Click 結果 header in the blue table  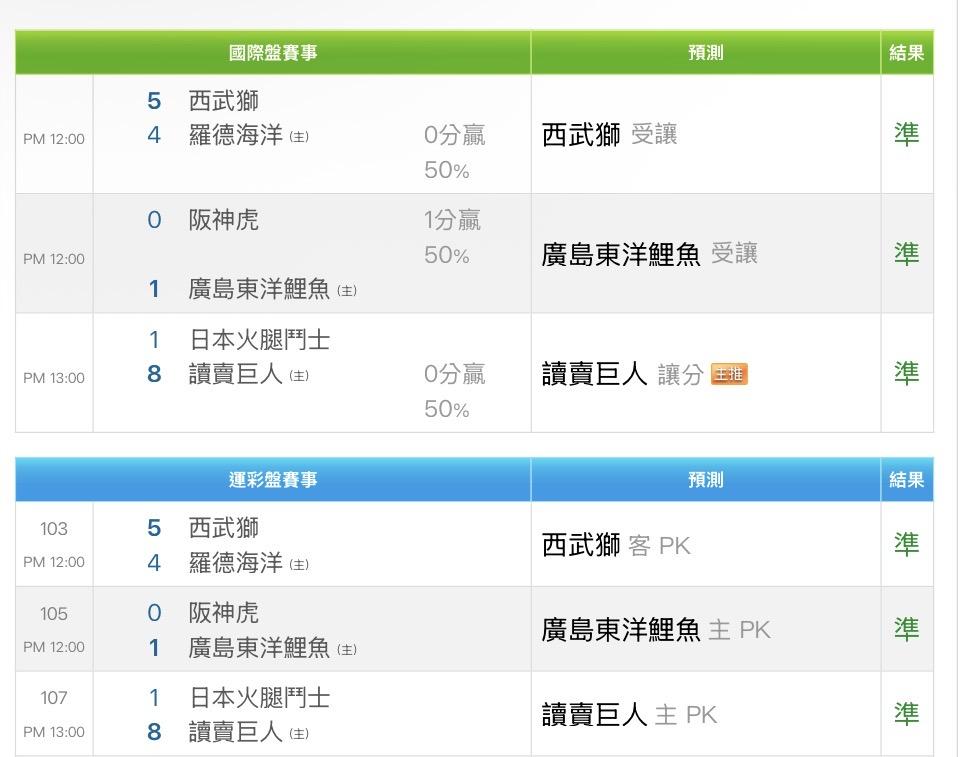906,480
